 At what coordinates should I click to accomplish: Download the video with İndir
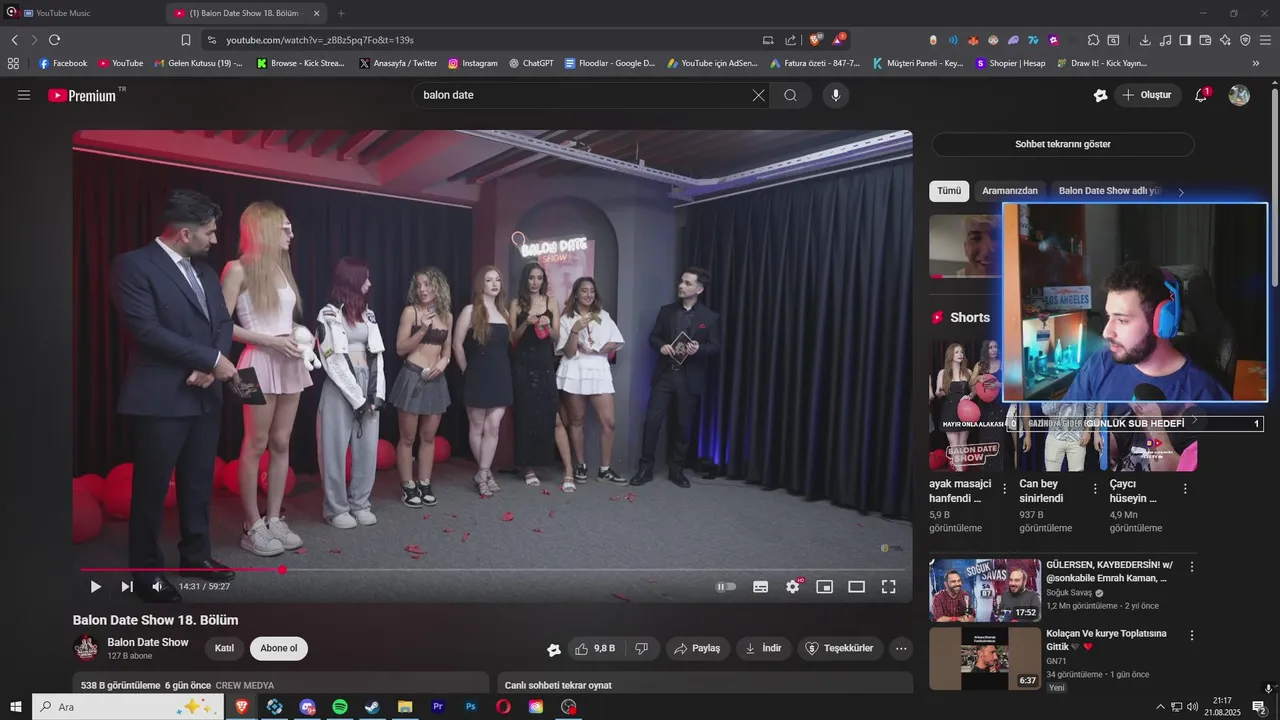coord(763,648)
